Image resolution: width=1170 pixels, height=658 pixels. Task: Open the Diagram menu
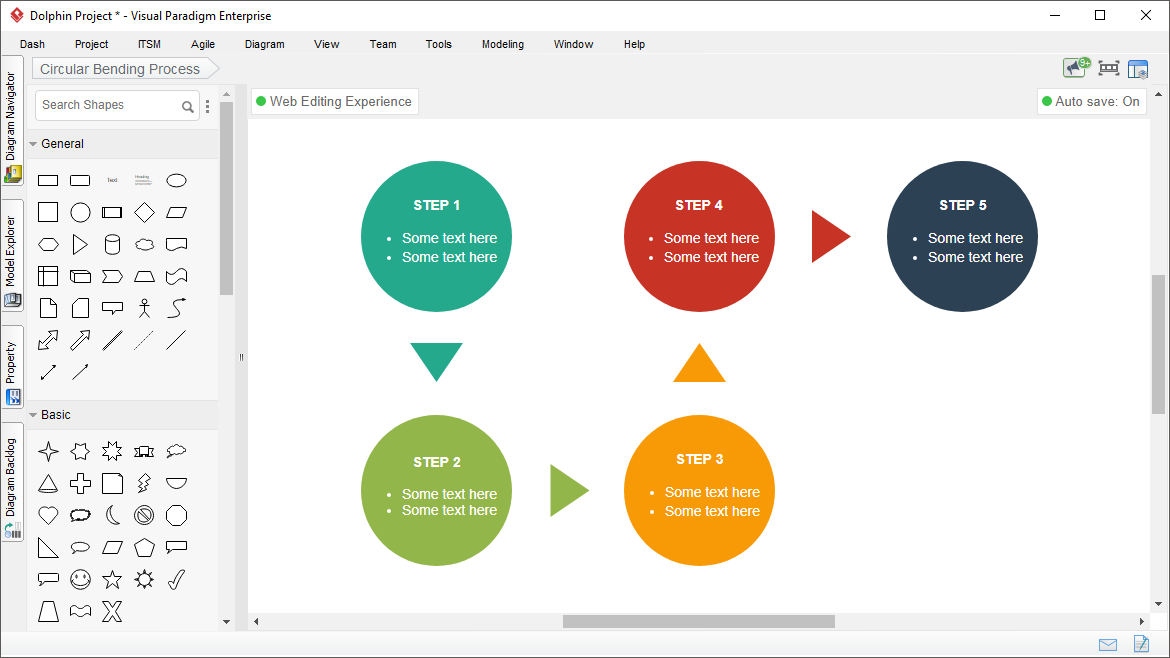pyautogui.click(x=264, y=44)
